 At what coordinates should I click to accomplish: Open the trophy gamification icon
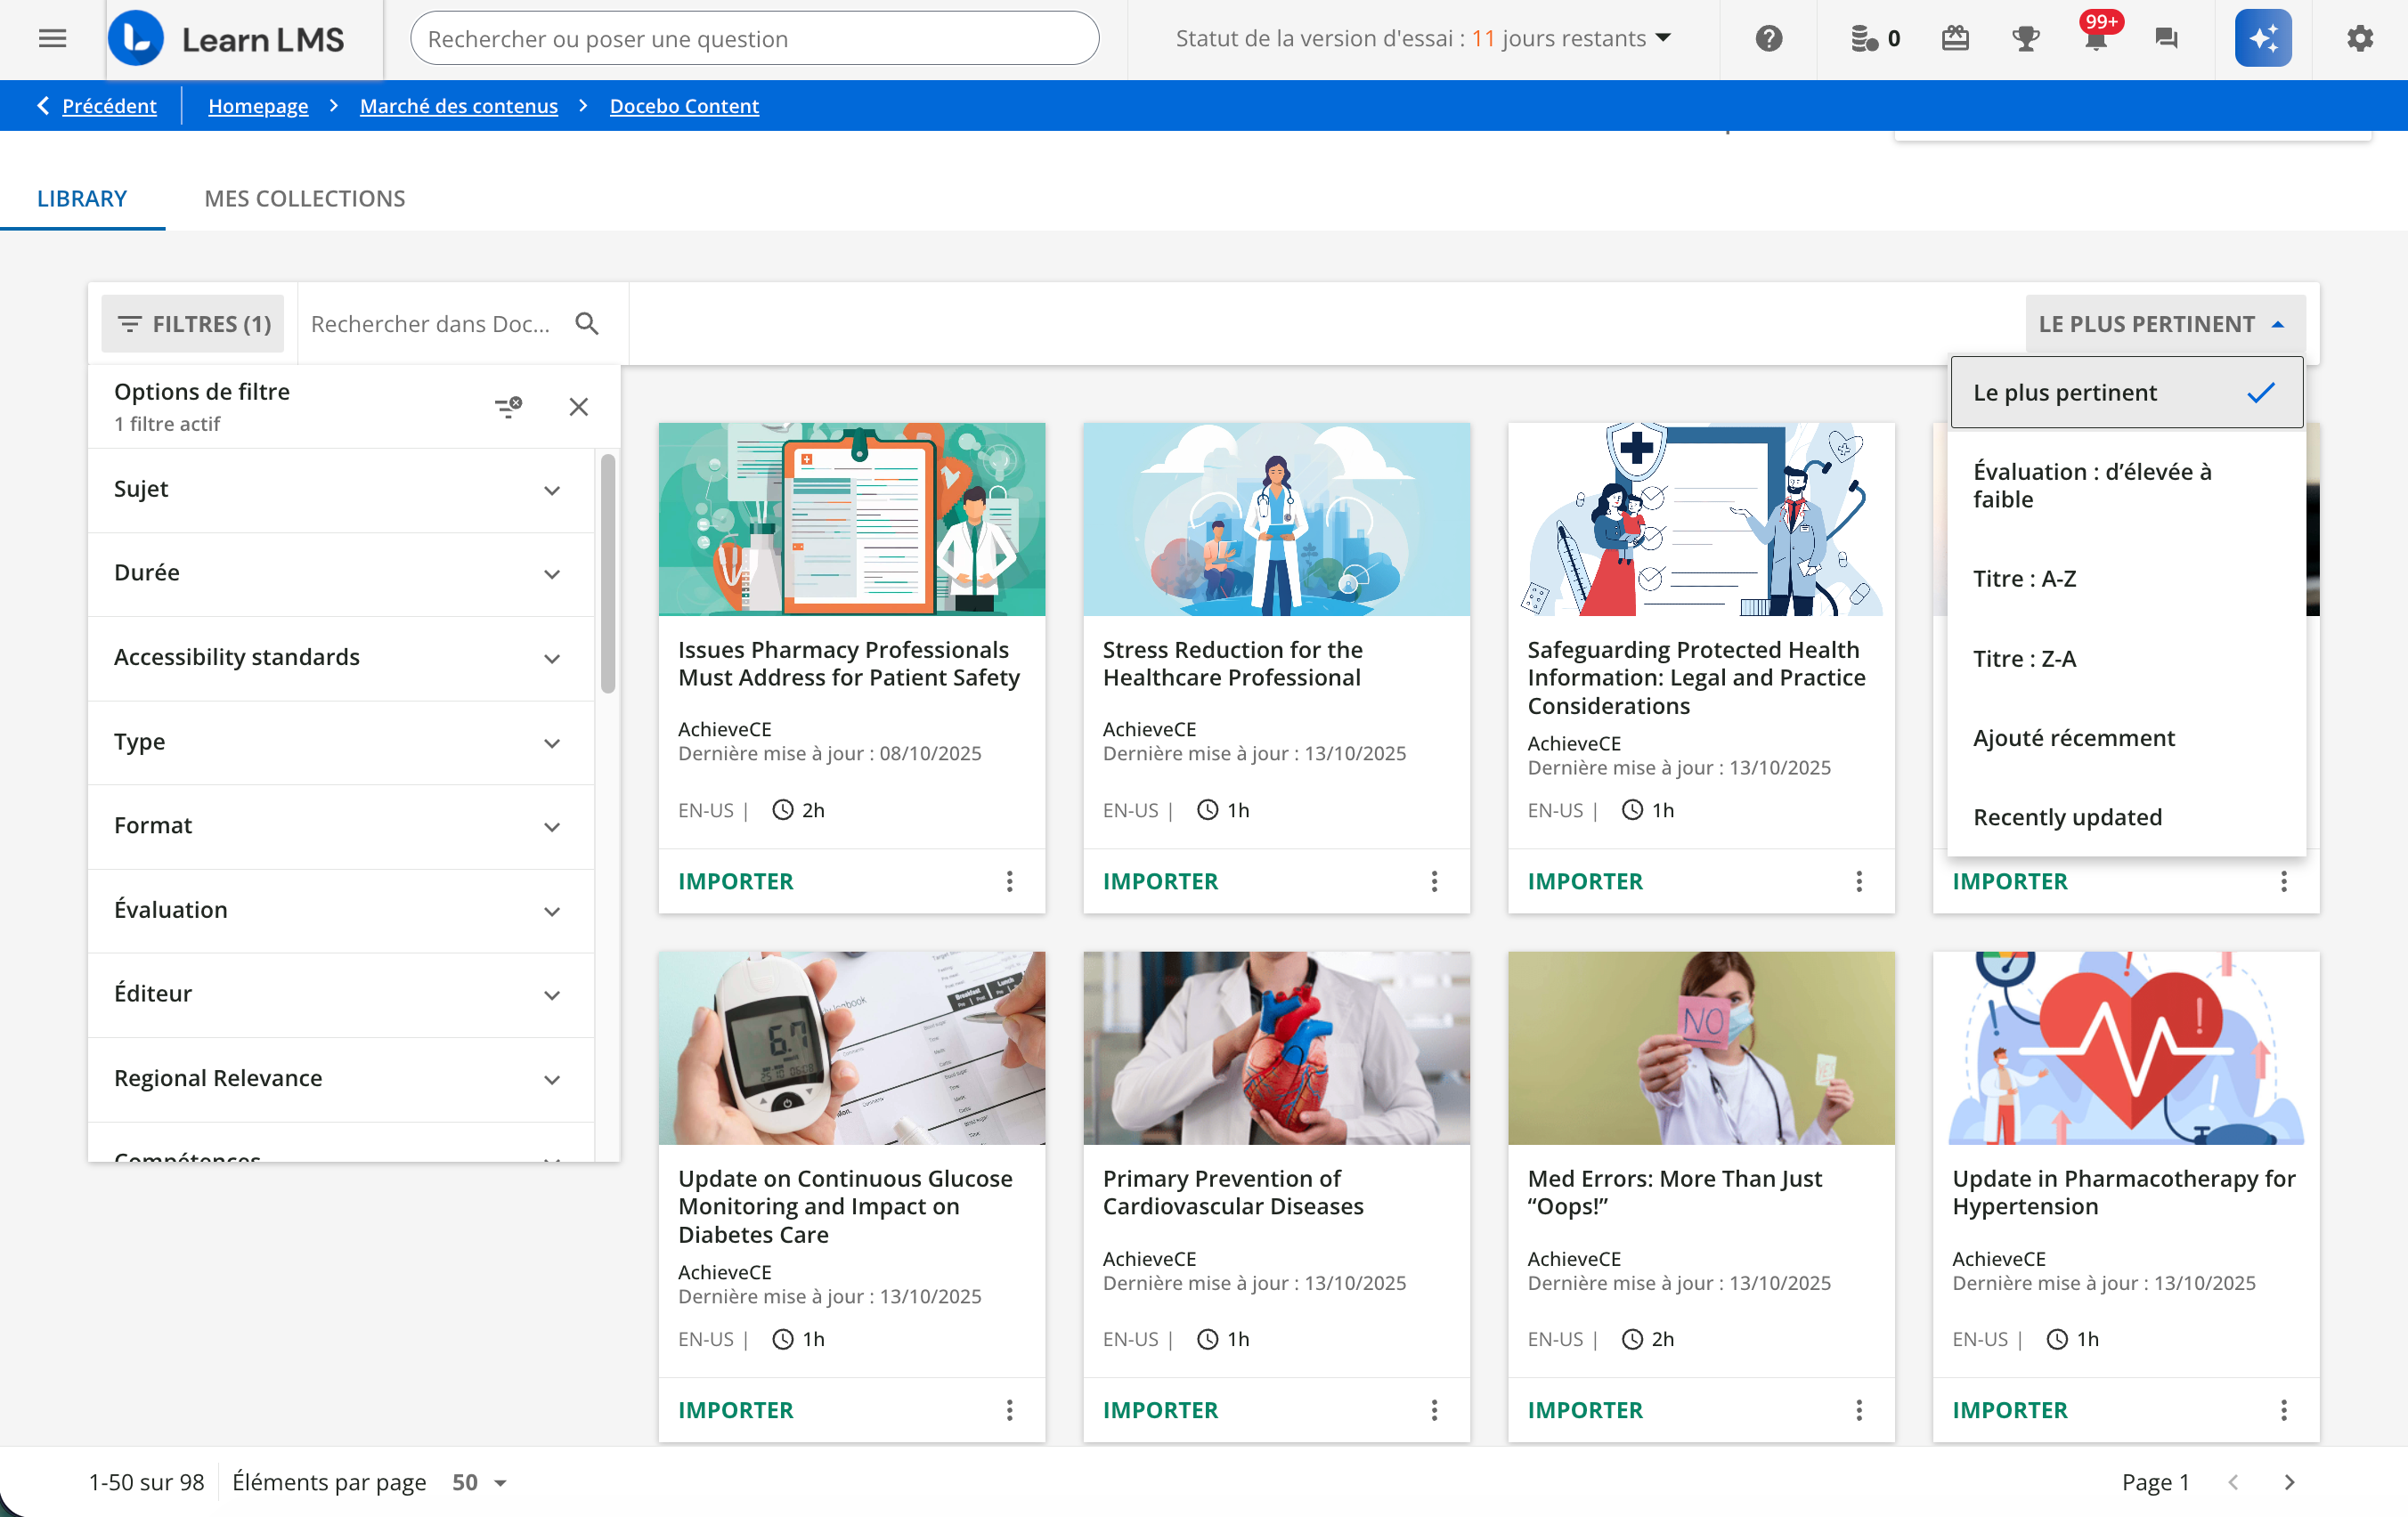click(x=2025, y=39)
